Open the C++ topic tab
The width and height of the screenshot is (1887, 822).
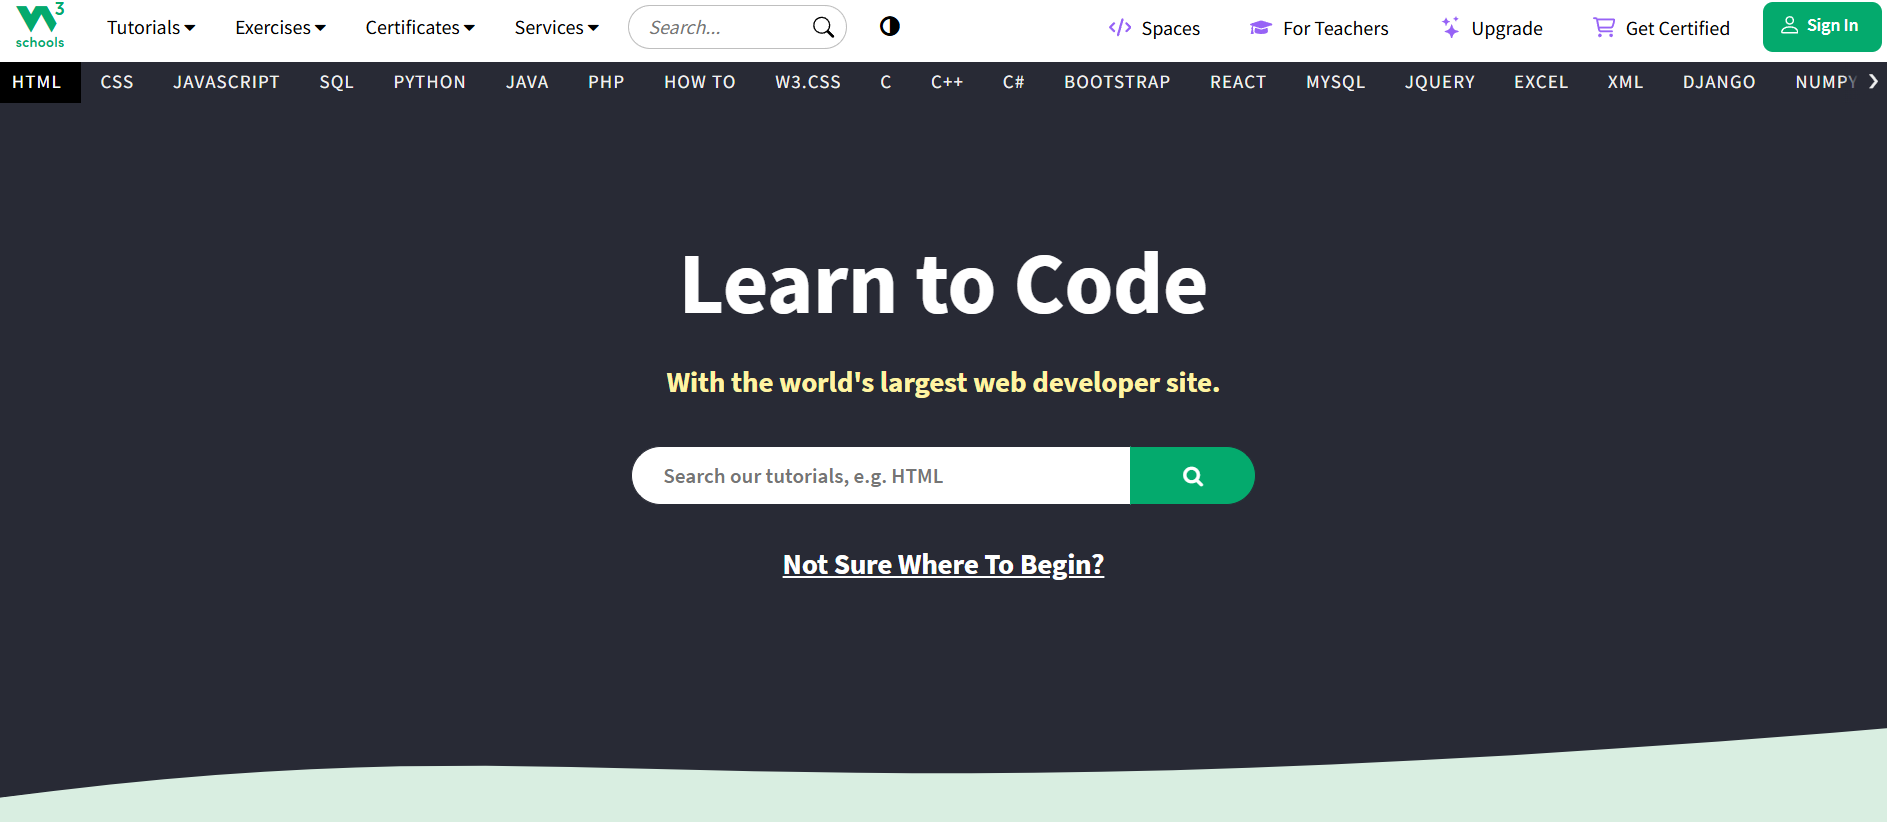point(947,82)
